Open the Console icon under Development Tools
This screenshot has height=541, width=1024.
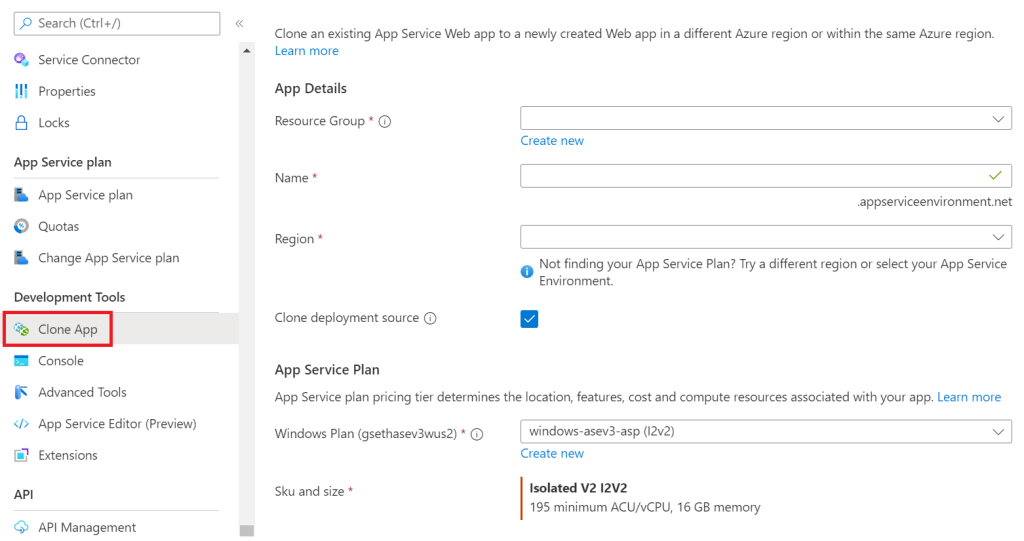click(x=21, y=361)
